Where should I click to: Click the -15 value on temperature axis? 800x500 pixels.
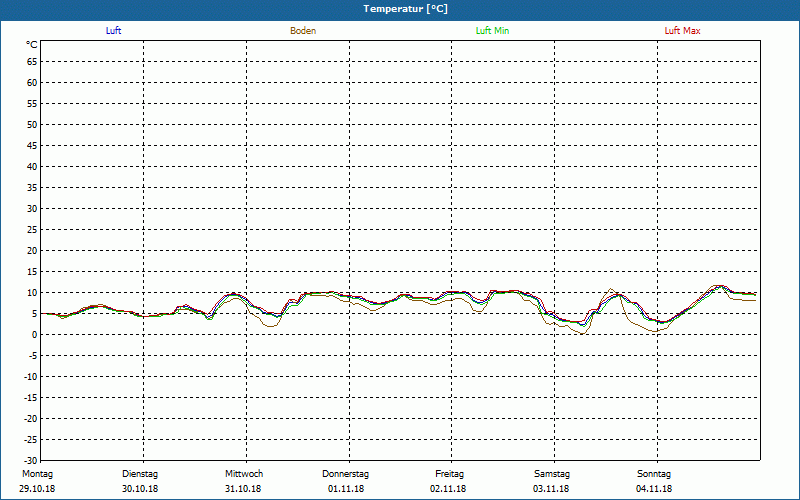[31, 397]
